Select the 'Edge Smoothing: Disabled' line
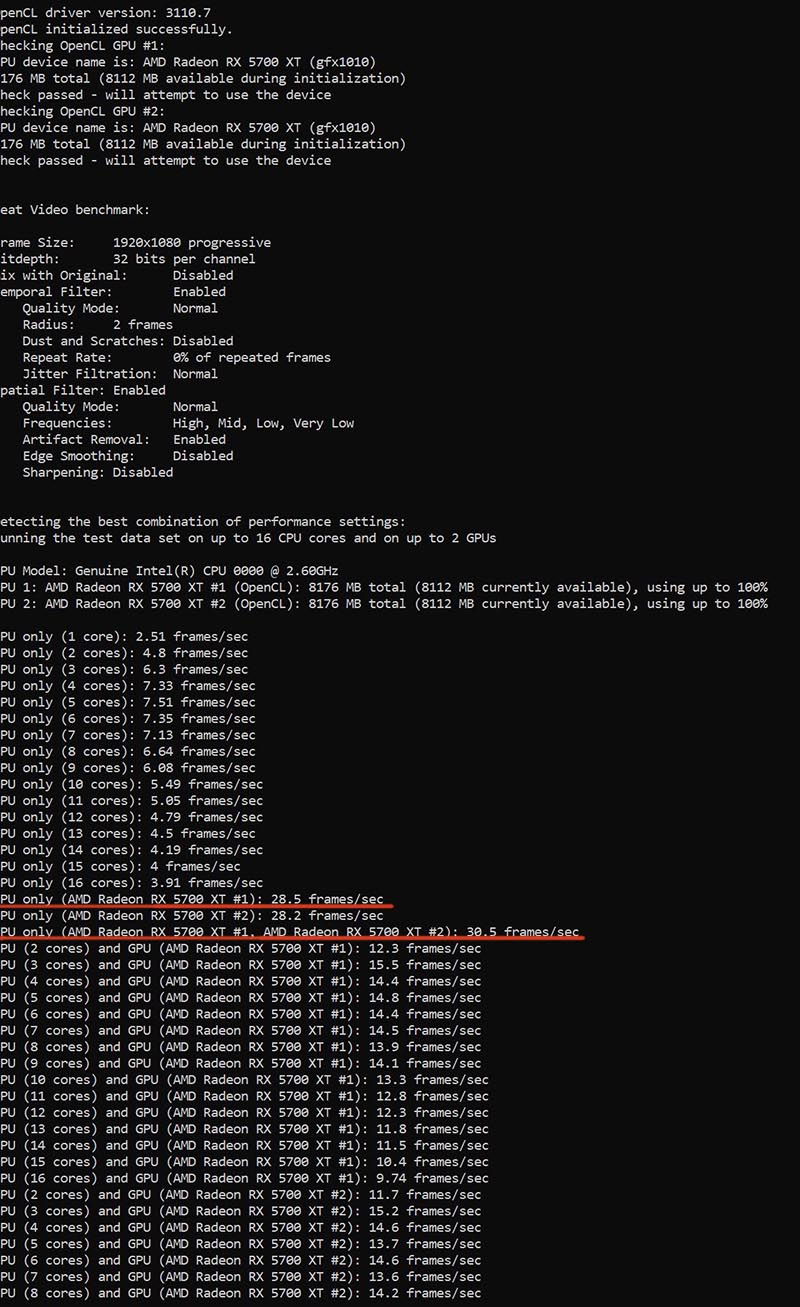The image size is (800, 1307). 128,456
